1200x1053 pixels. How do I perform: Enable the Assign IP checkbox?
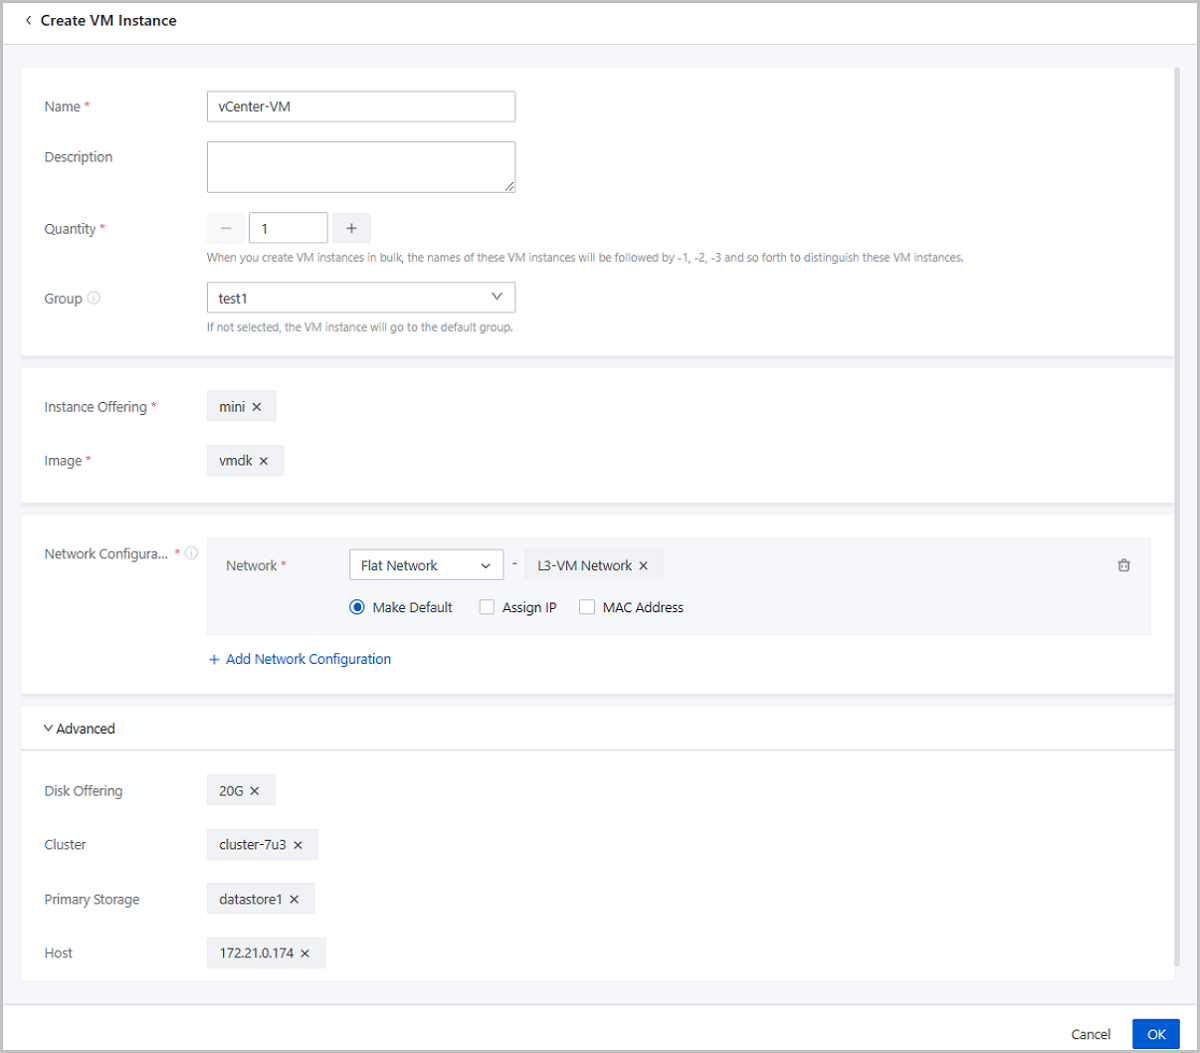pyautogui.click(x=487, y=607)
